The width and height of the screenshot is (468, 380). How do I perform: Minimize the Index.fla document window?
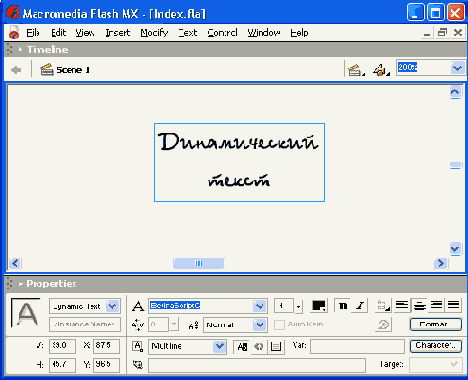[x=427, y=33]
